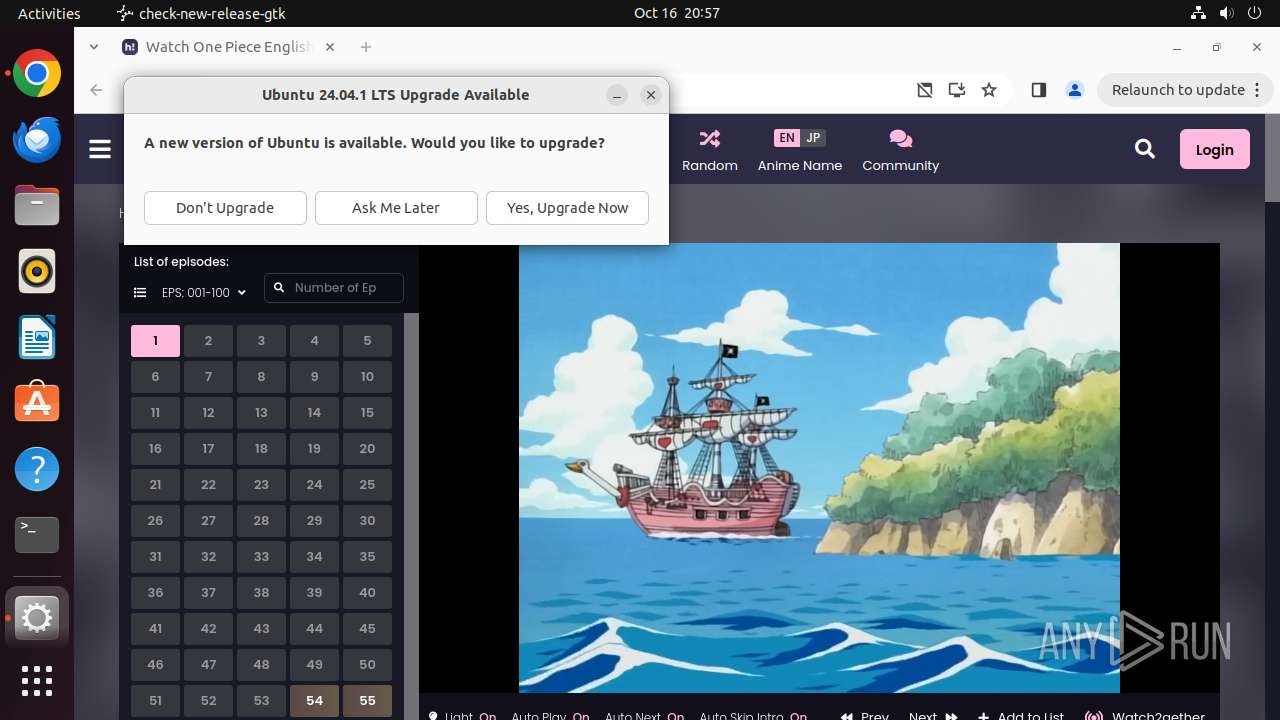
Task: Choose Ask Me Later in dialog
Action: click(396, 208)
